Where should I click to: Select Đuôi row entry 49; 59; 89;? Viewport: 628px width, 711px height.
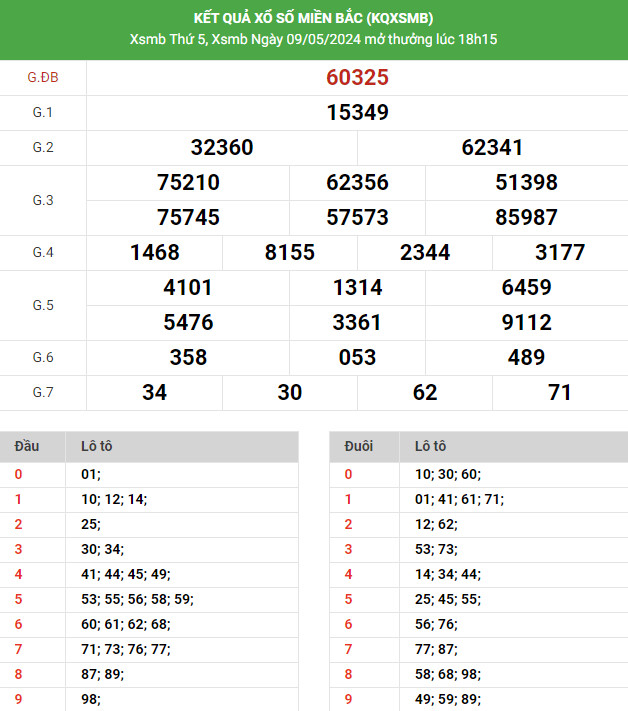pos(448,699)
